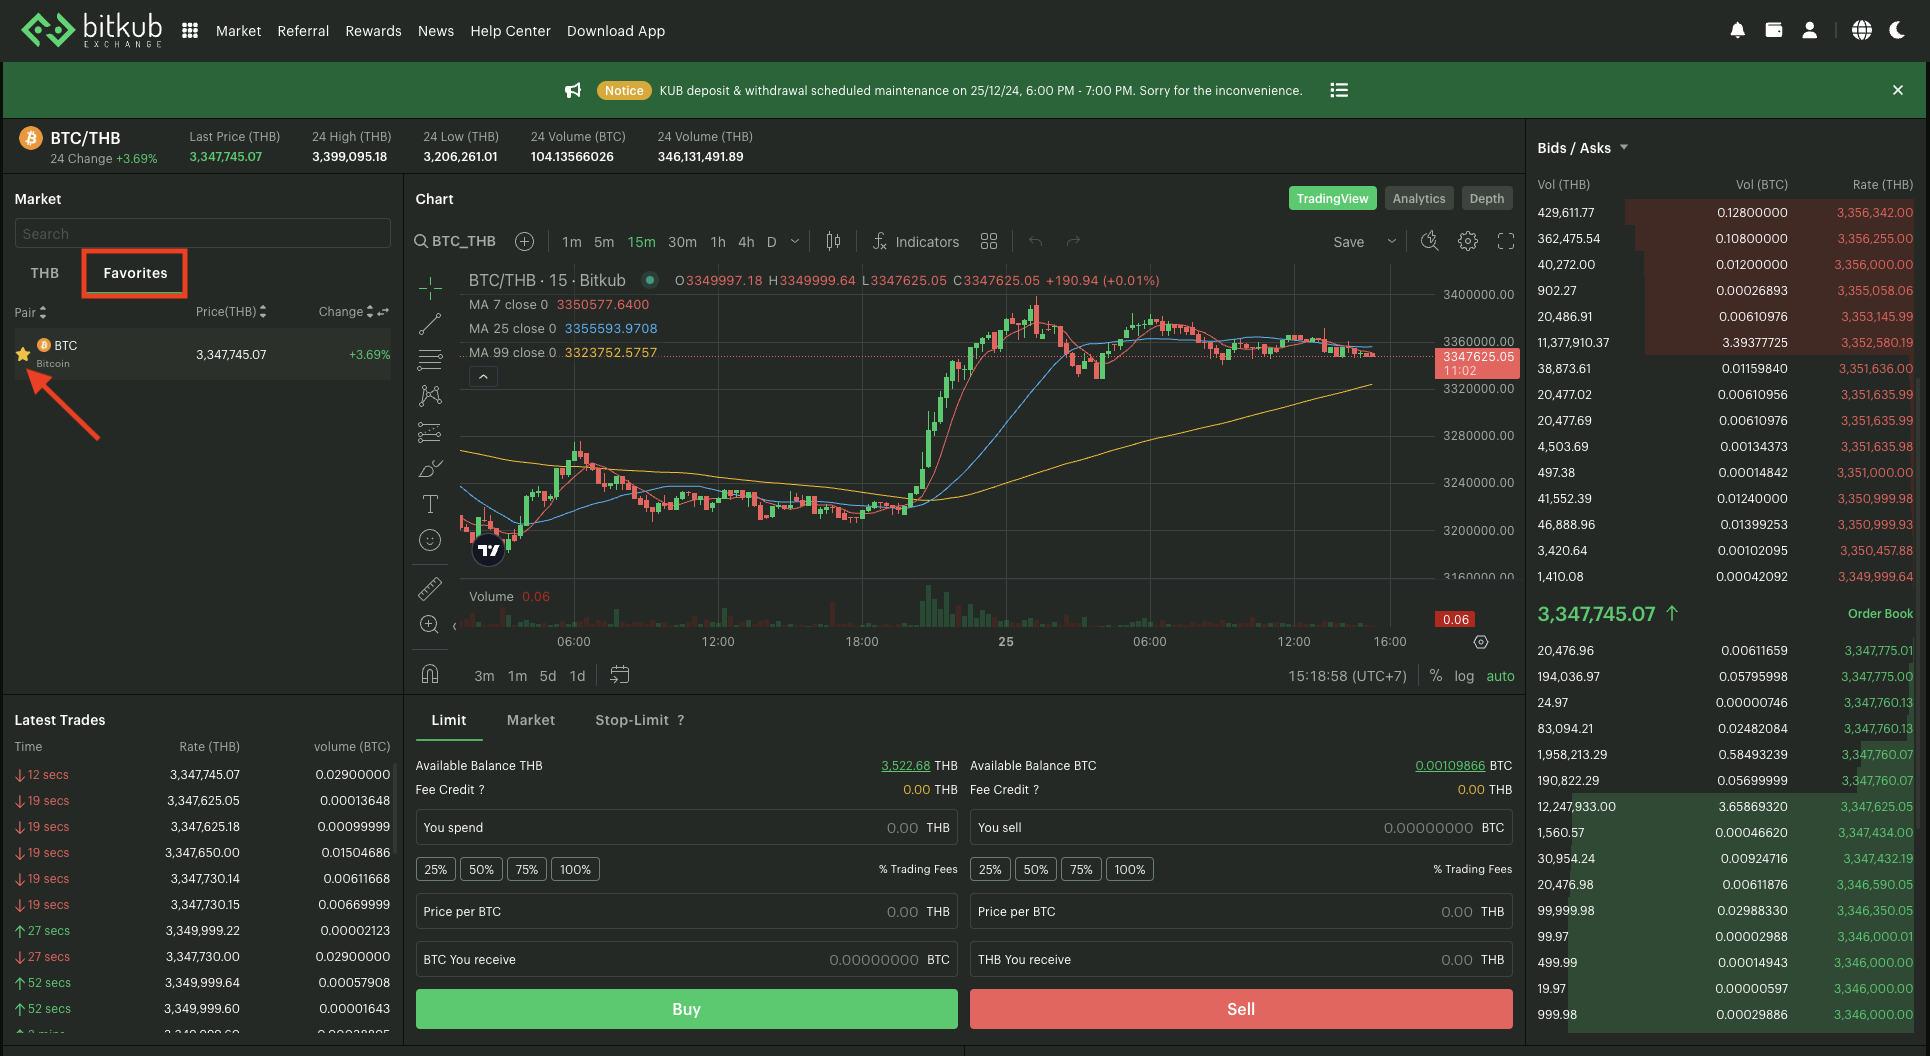Open the Referral menu item
This screenshot has height=1056, width=1930.
(x=303, y=31)
